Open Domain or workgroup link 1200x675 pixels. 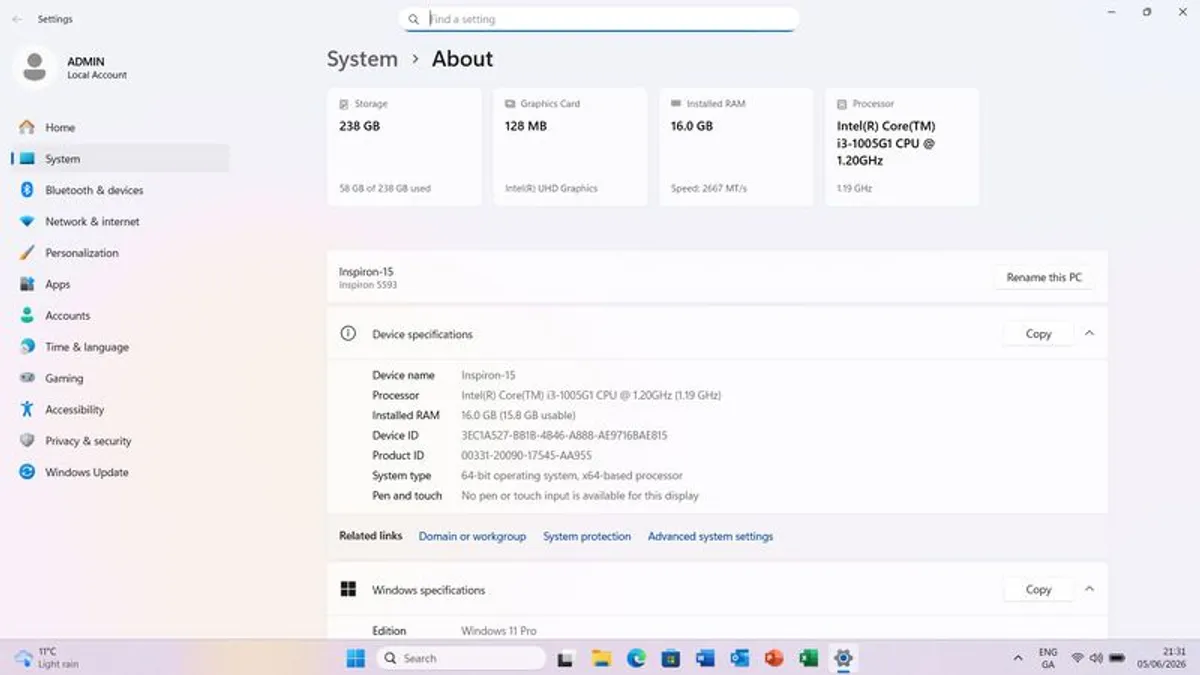point(472,537)
